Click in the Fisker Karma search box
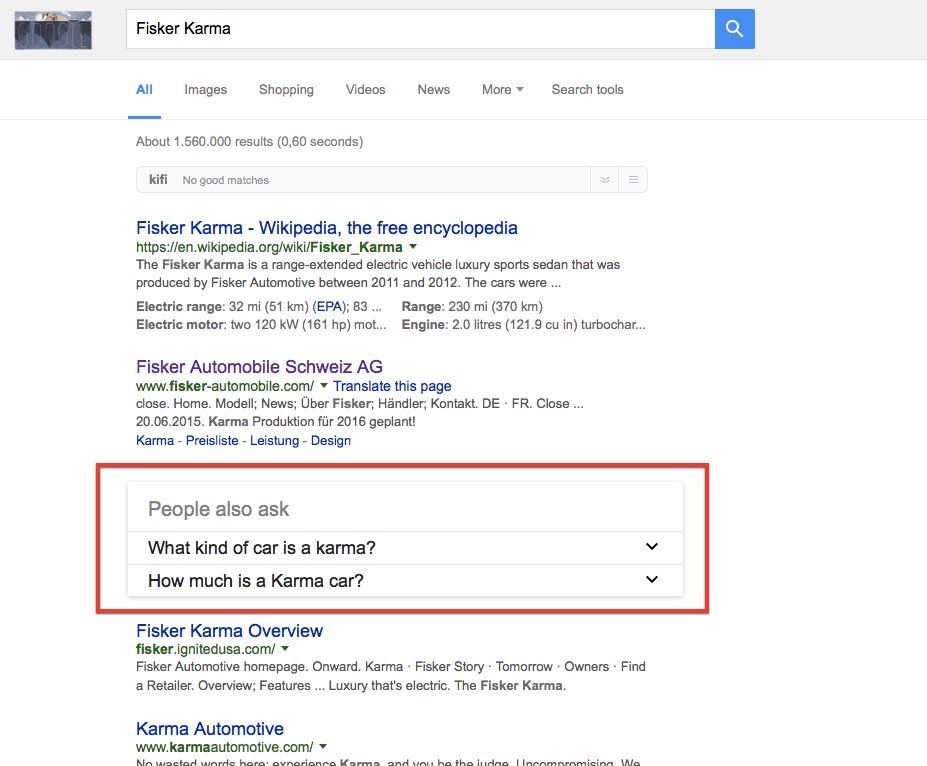 420,29
